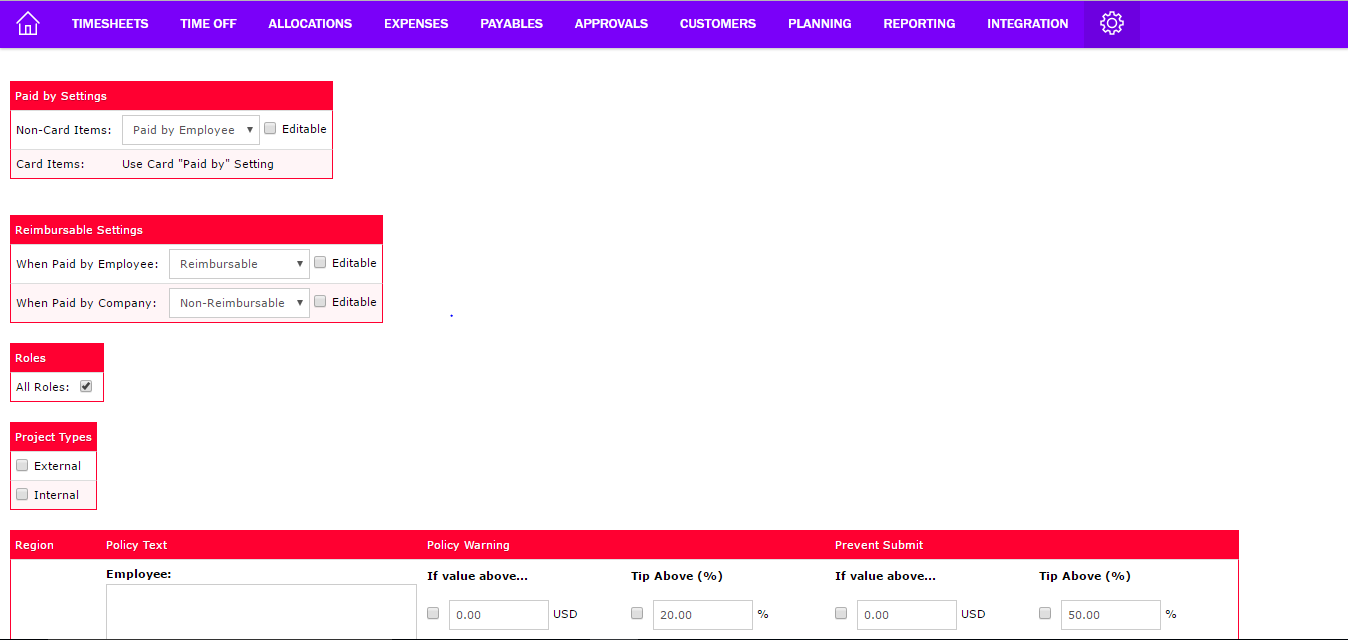Viewport: 1348px width, 640px height.
Task: Open the Timesheets menu
Action: click(x=110, y=23)
